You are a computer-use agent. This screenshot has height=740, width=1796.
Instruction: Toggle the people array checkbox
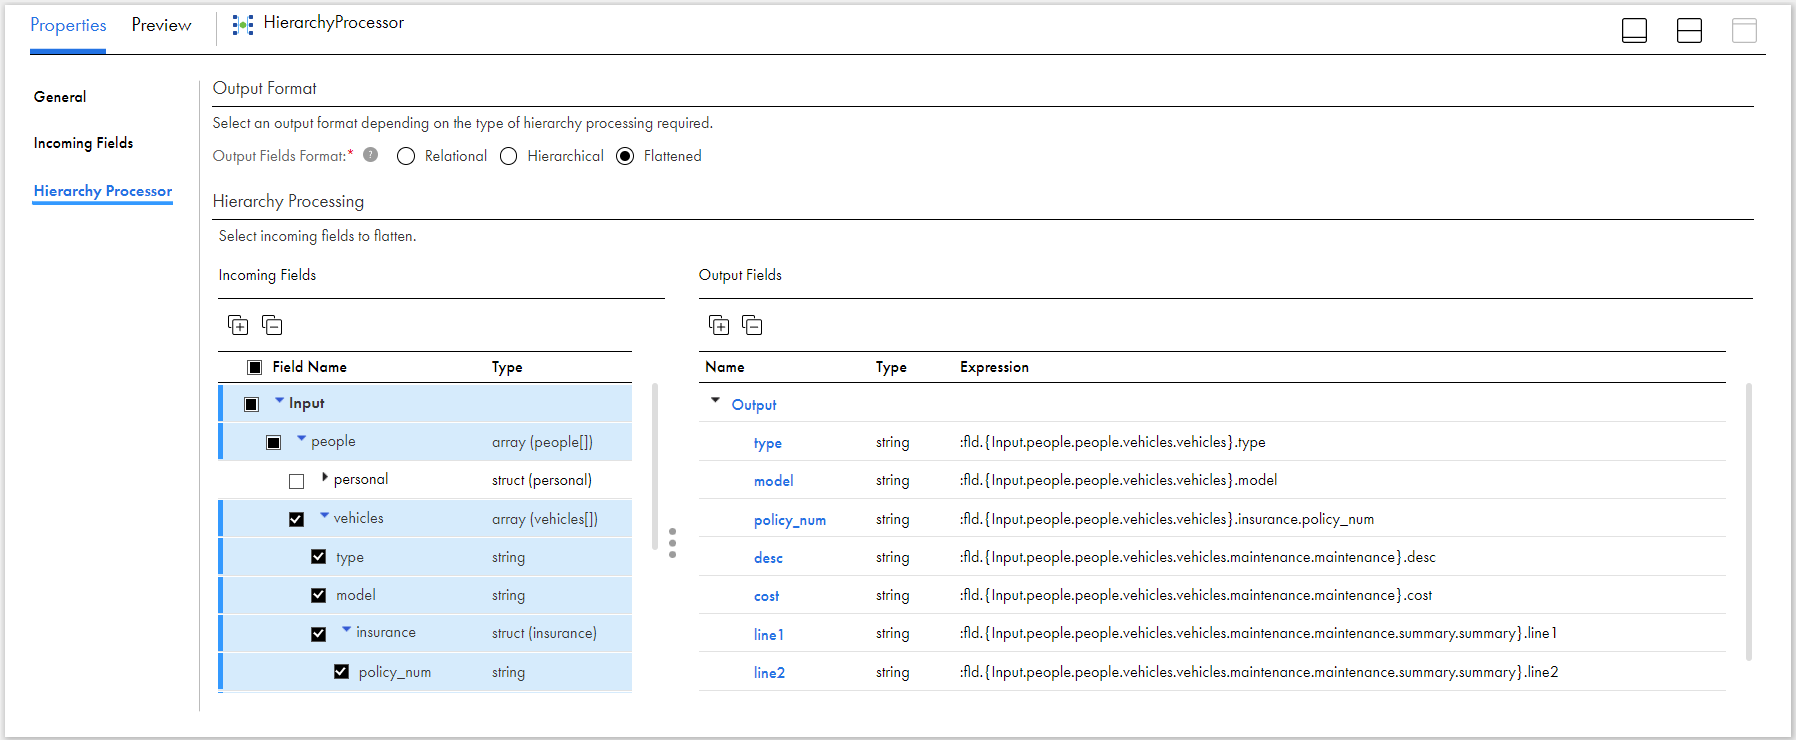pos(274,442)
